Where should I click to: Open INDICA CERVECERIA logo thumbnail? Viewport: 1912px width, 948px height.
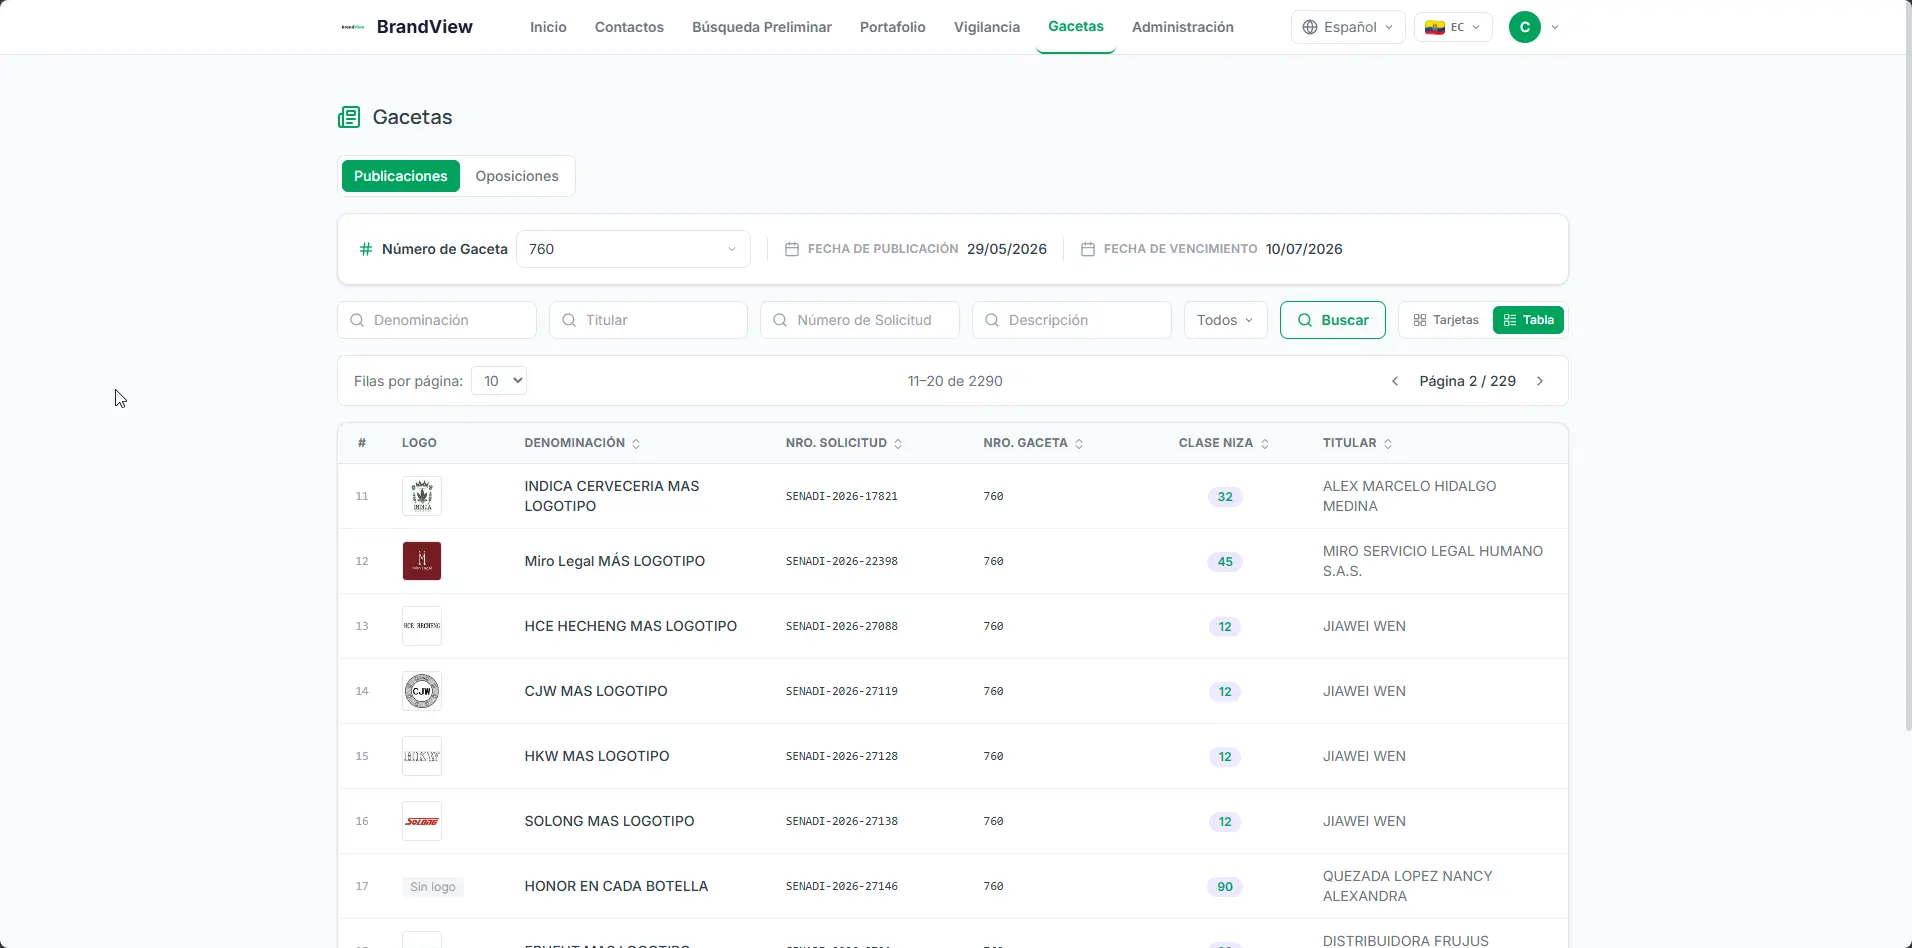(x=422, y=496)
